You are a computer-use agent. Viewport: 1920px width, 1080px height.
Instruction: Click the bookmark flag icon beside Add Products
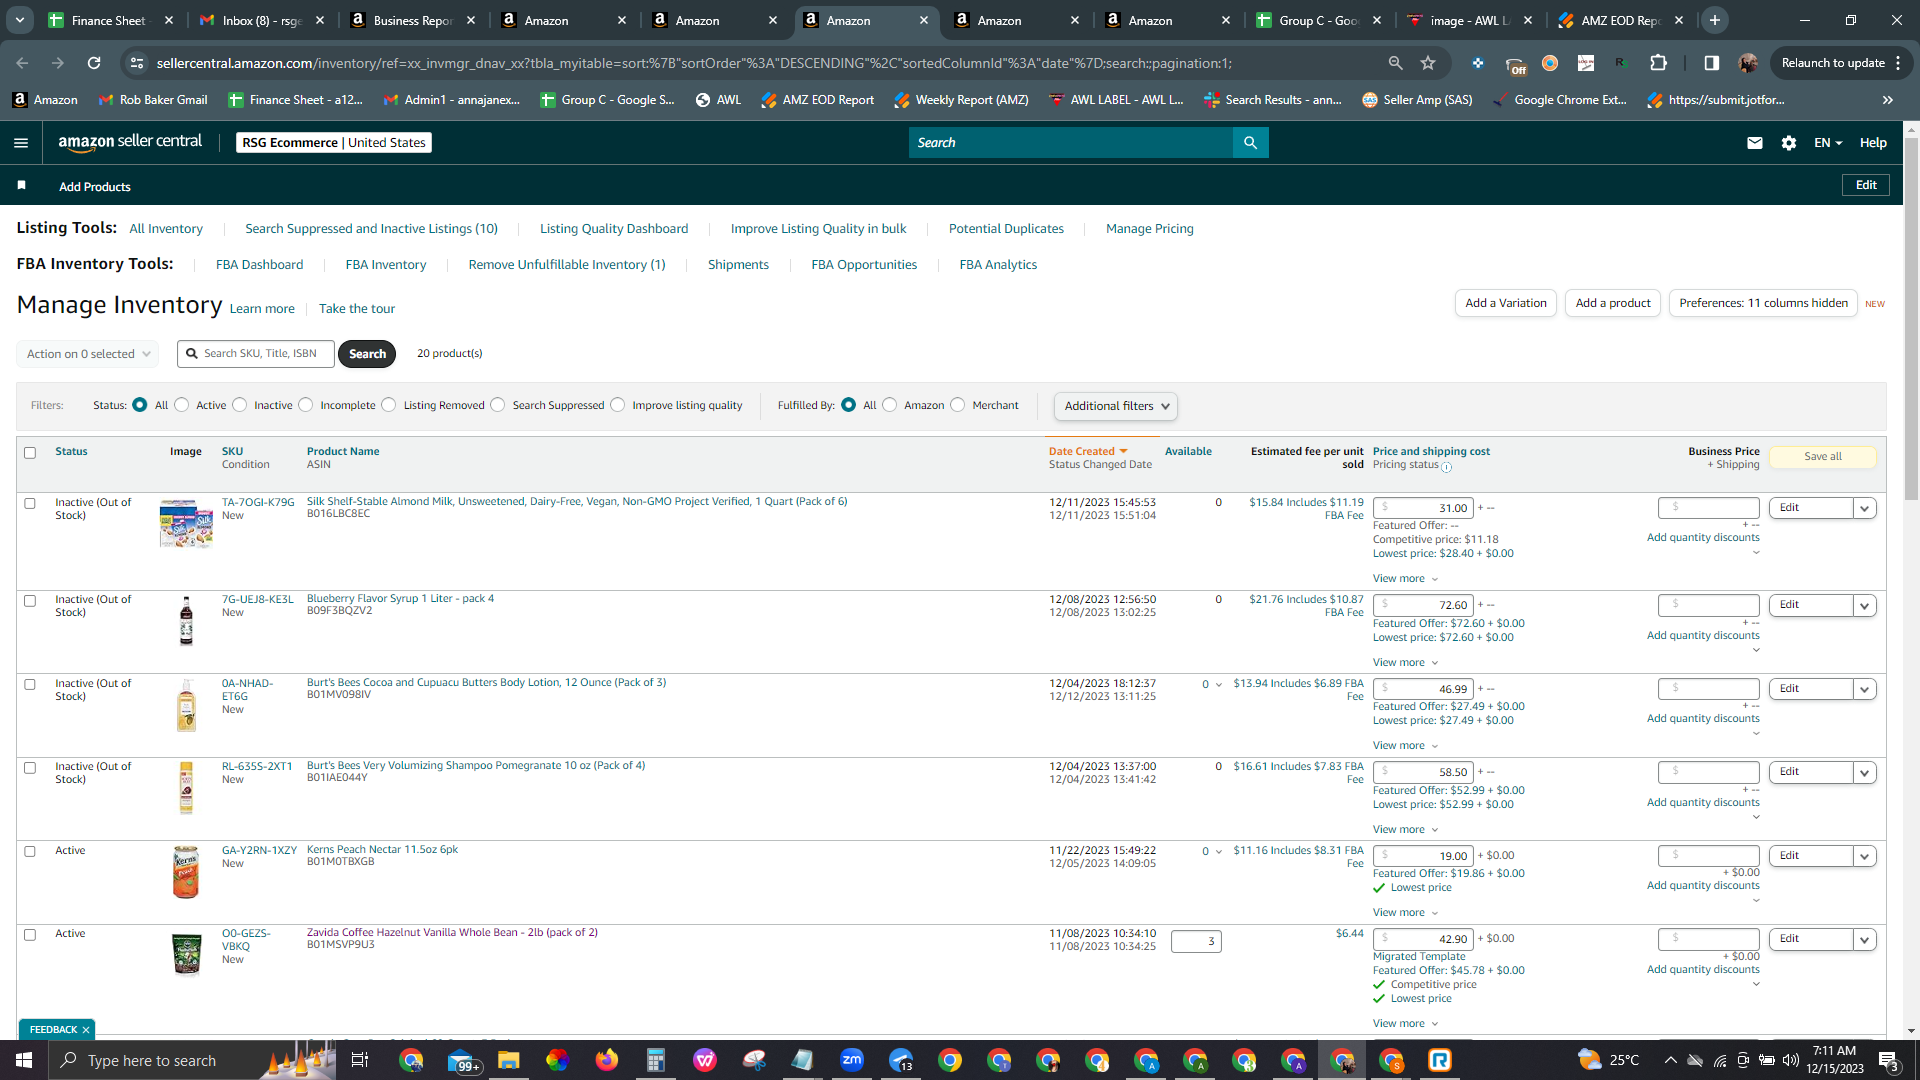pos(22,185)
